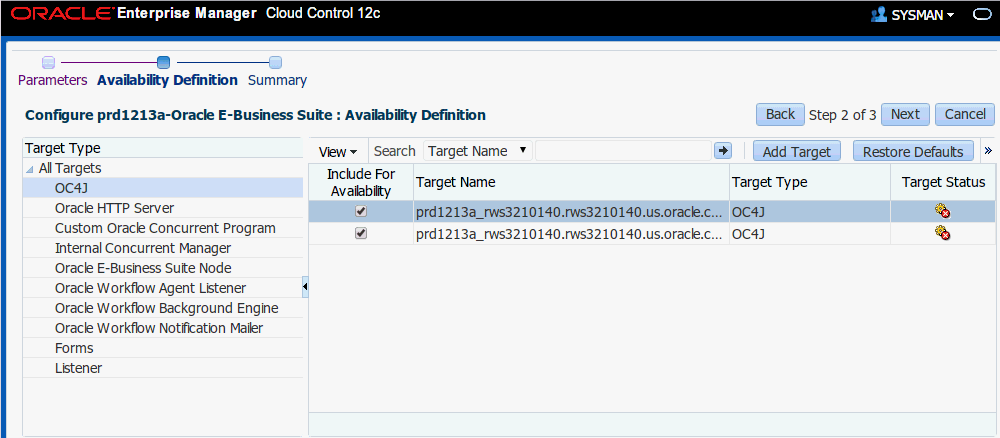Click the Cancel button
The height and width of the screenshot is (438, 1000).
click(965, 114)
